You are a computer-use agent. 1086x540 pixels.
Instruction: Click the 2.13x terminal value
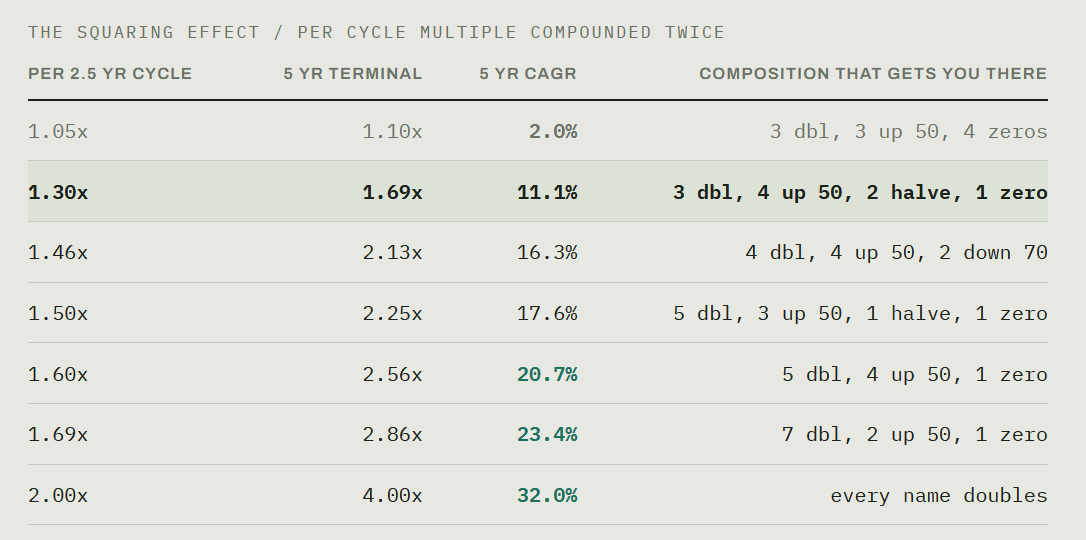tap(392, 253)
